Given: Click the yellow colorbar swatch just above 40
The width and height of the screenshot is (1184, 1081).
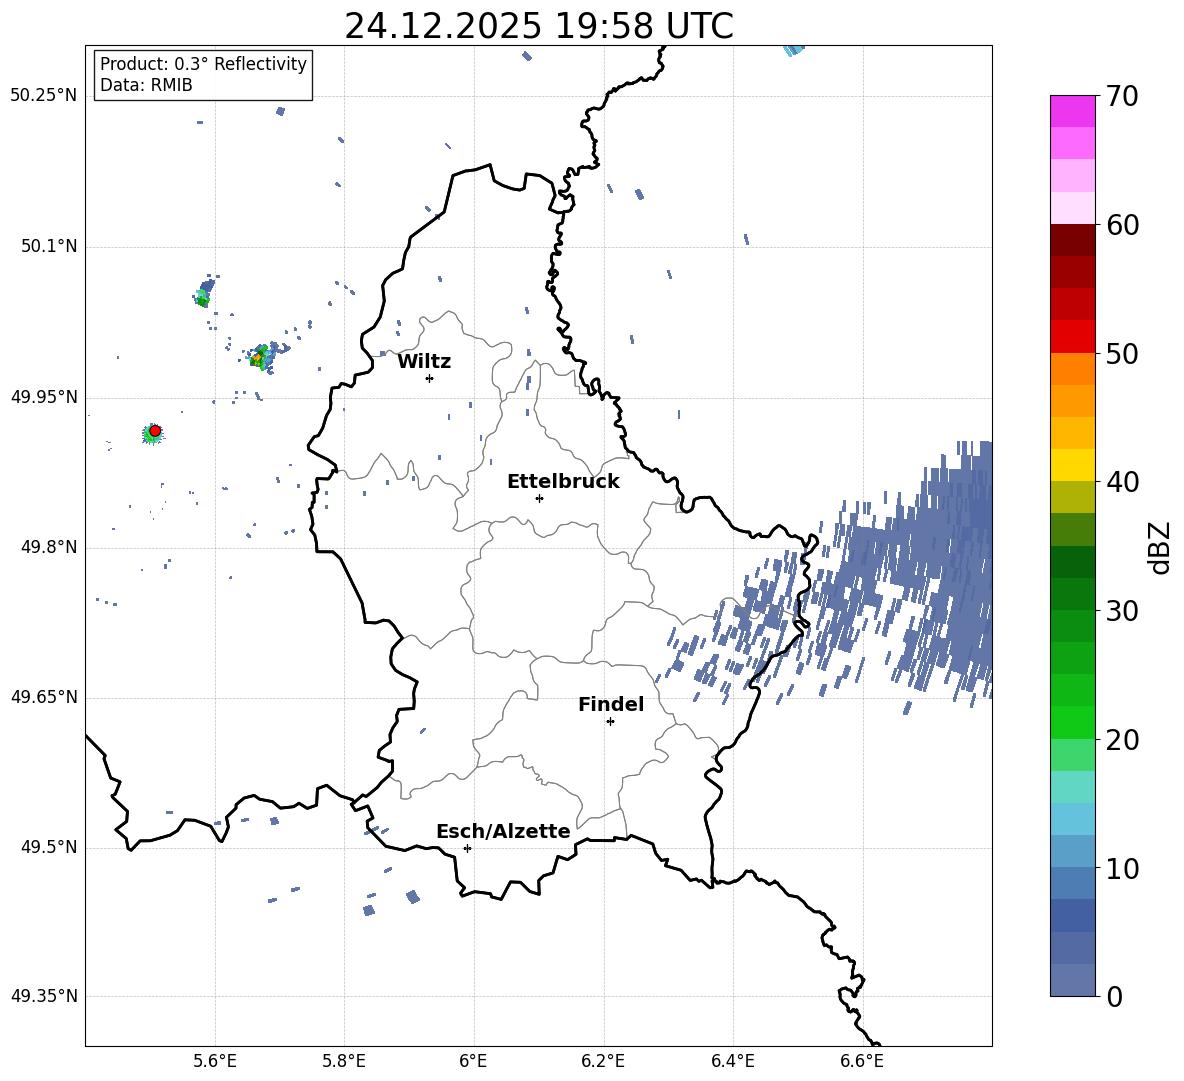Looking at the screenshot, I should (x=1072, y=465).
